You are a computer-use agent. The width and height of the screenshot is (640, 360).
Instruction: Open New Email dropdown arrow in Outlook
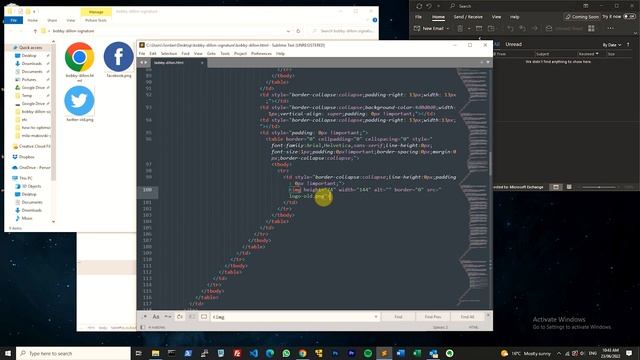(448, 29)
